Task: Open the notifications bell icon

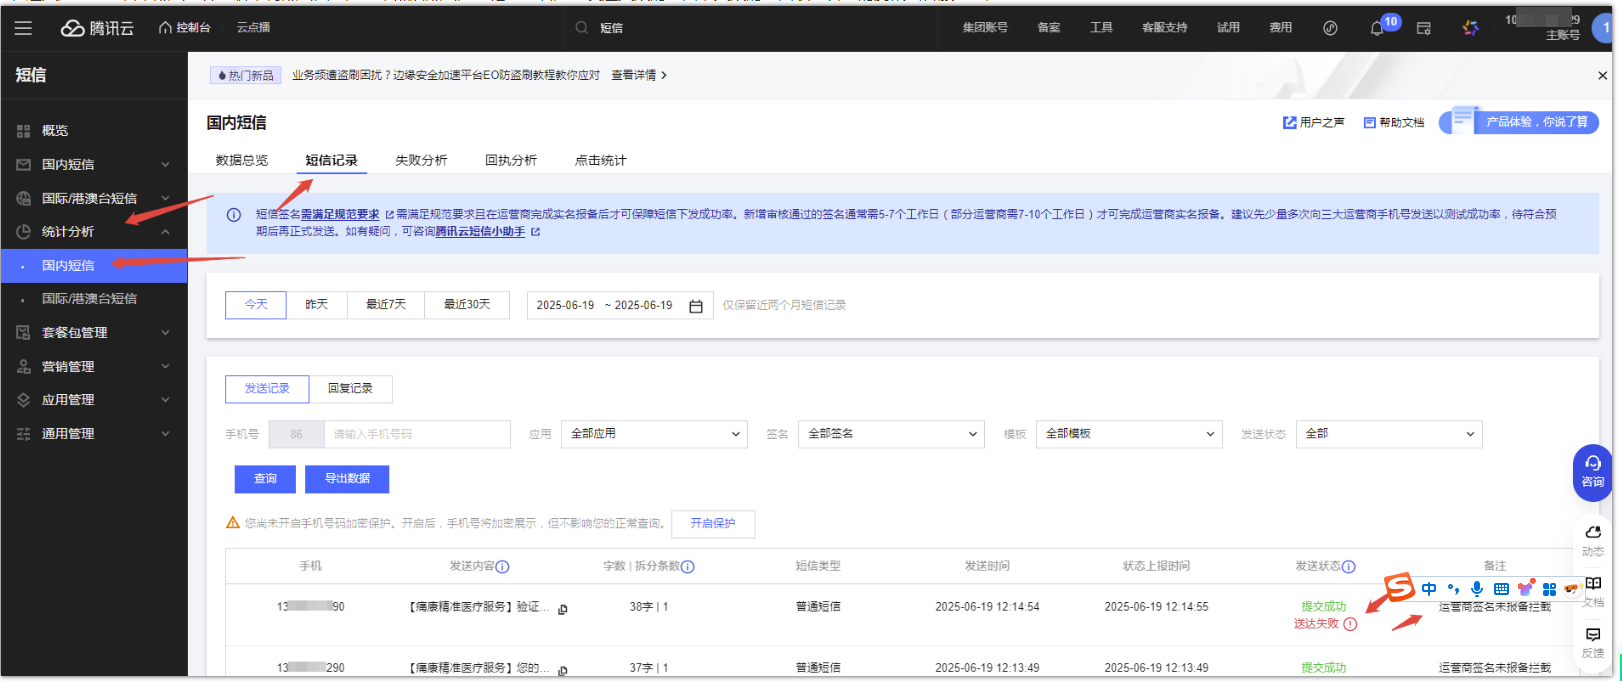Action: (x=1377, y=28)
